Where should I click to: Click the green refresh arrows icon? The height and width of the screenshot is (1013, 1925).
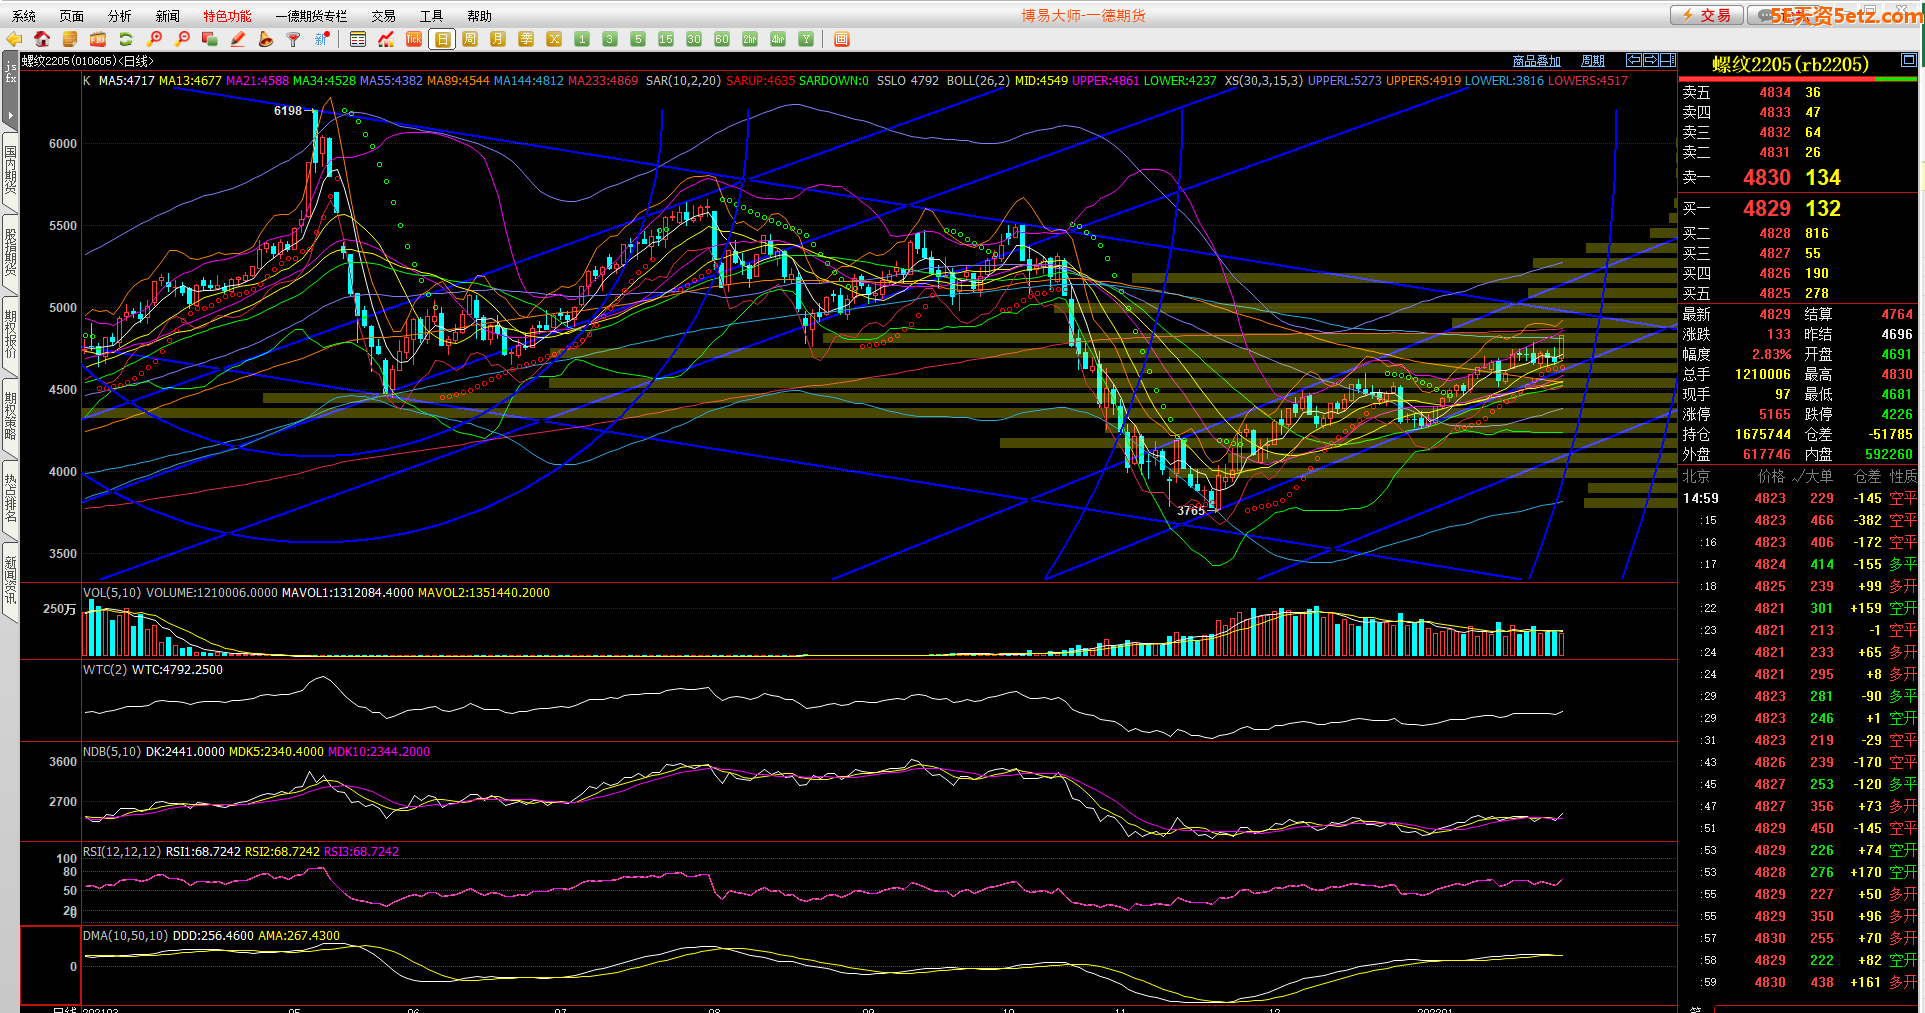(x=126, y=39)
